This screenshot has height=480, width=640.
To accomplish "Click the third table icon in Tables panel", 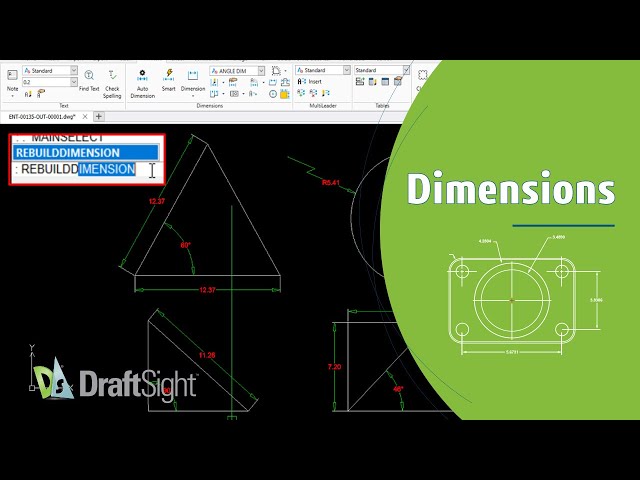I will 385,82.
